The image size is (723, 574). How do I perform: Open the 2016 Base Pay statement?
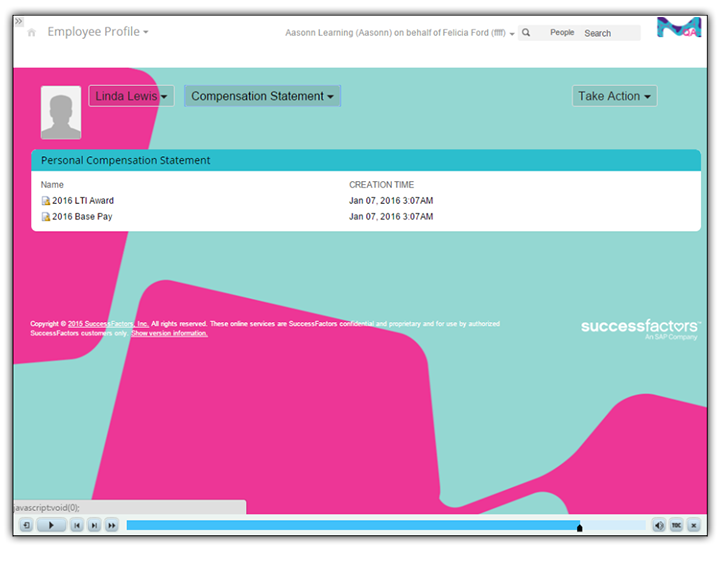click(81, 216)
